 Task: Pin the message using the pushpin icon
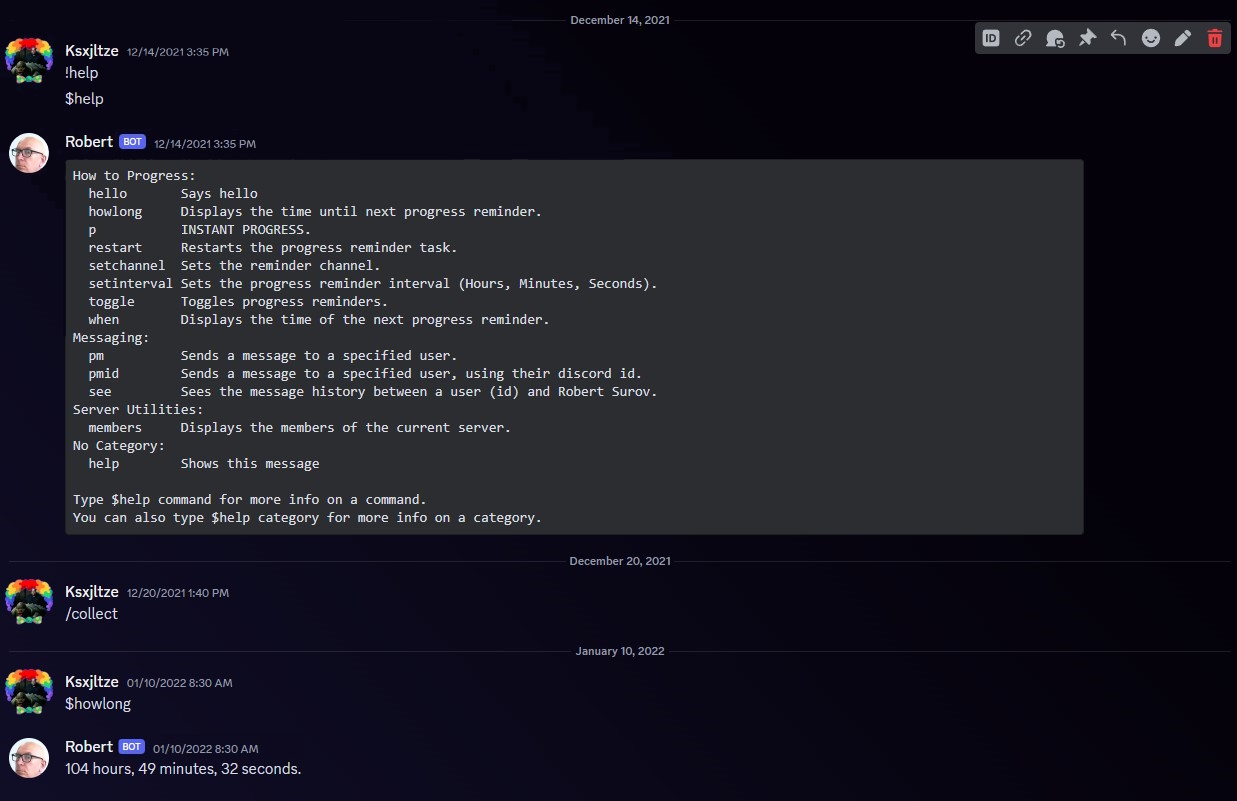click(x=1087, y=38)
